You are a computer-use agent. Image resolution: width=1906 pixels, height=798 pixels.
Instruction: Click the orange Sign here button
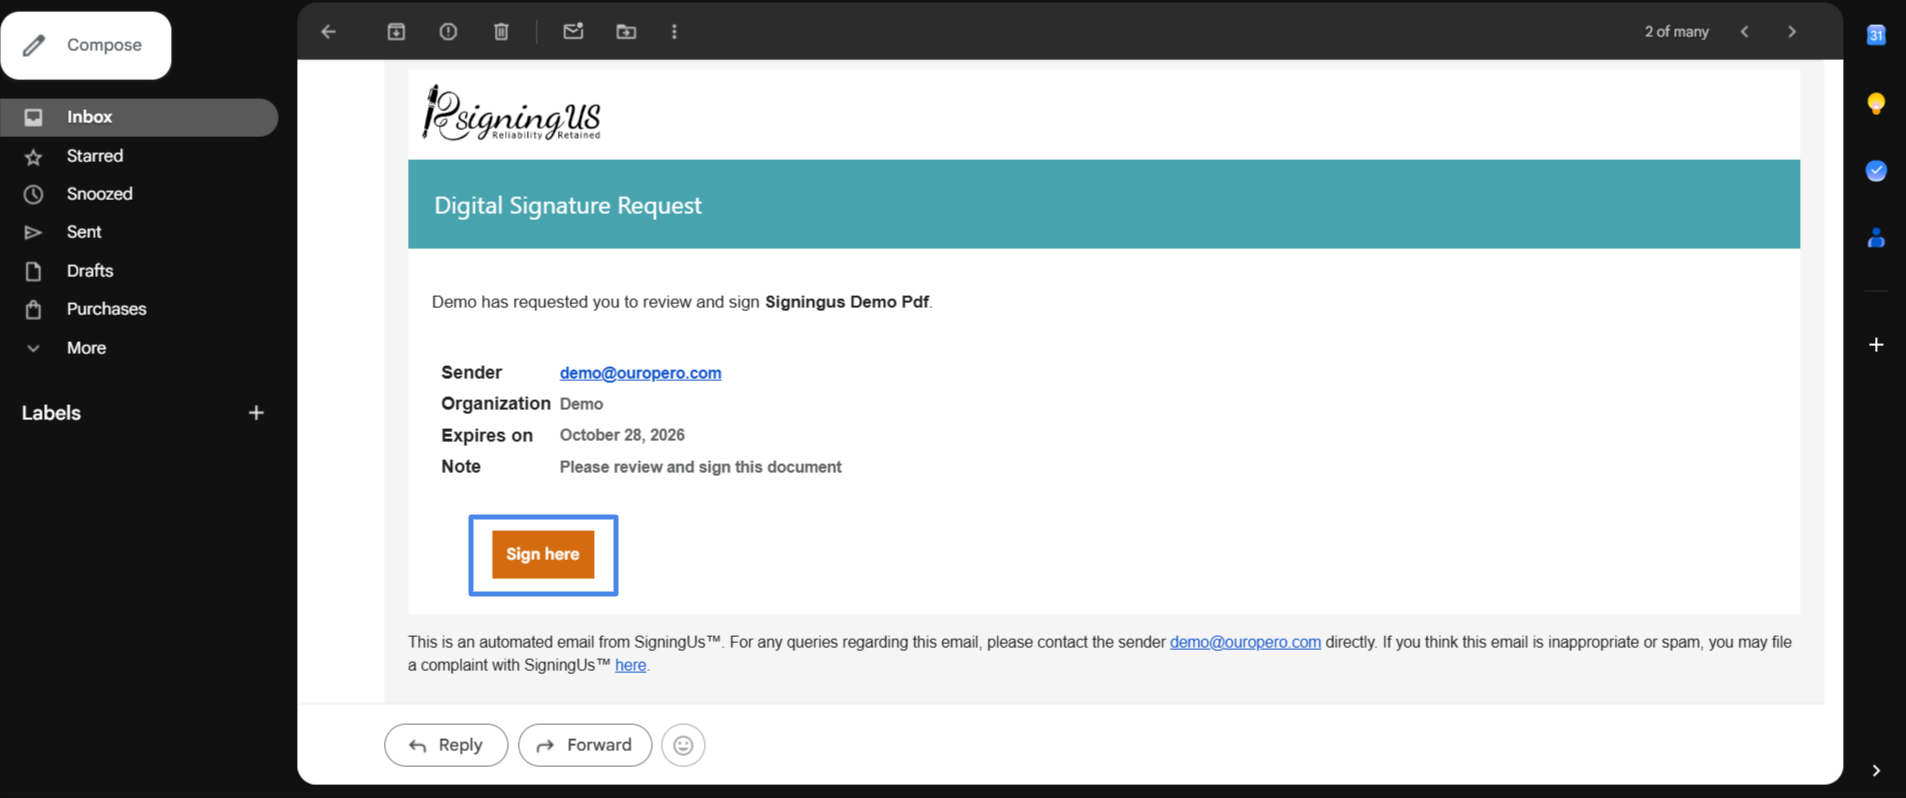[x=543, y=554]
